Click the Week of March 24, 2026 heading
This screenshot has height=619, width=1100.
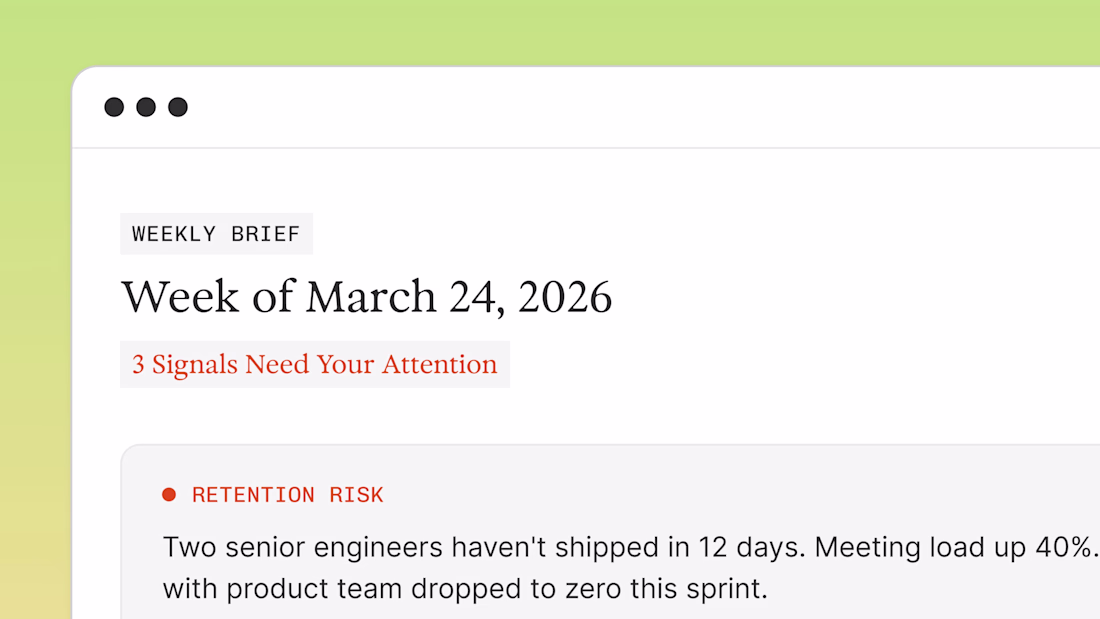point(366,297)
